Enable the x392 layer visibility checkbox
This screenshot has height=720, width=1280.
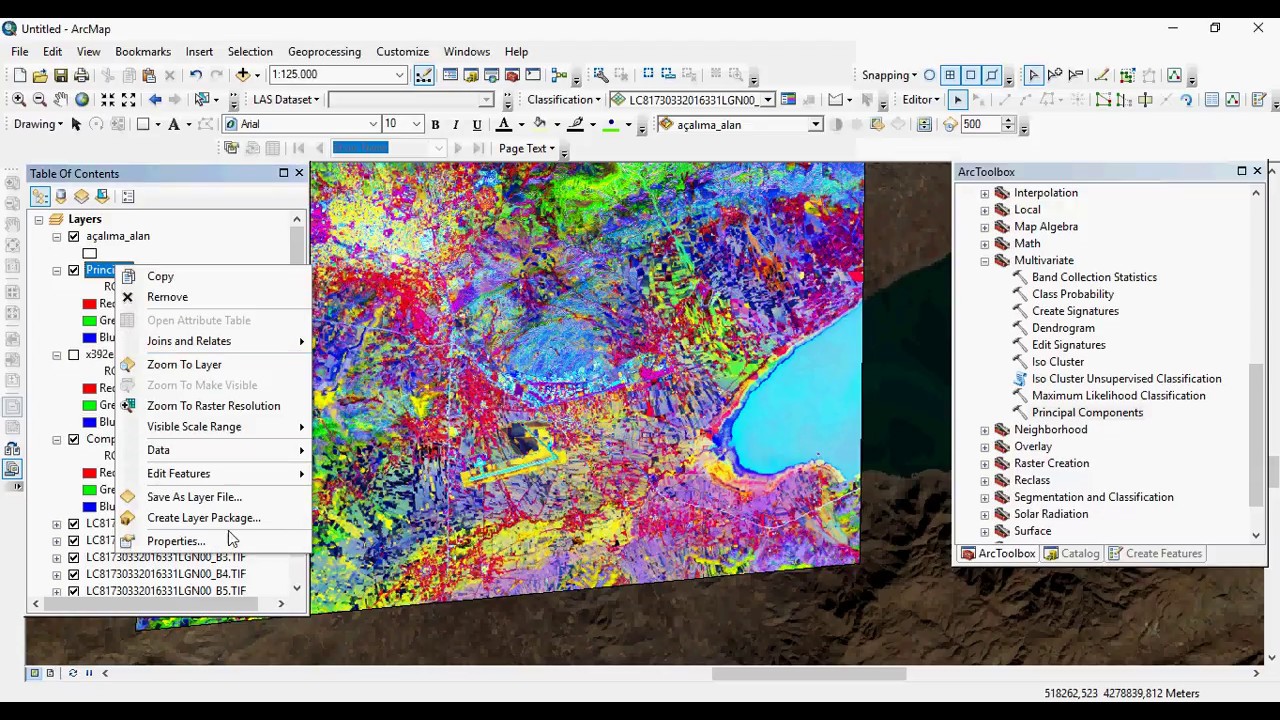[74, 355]
